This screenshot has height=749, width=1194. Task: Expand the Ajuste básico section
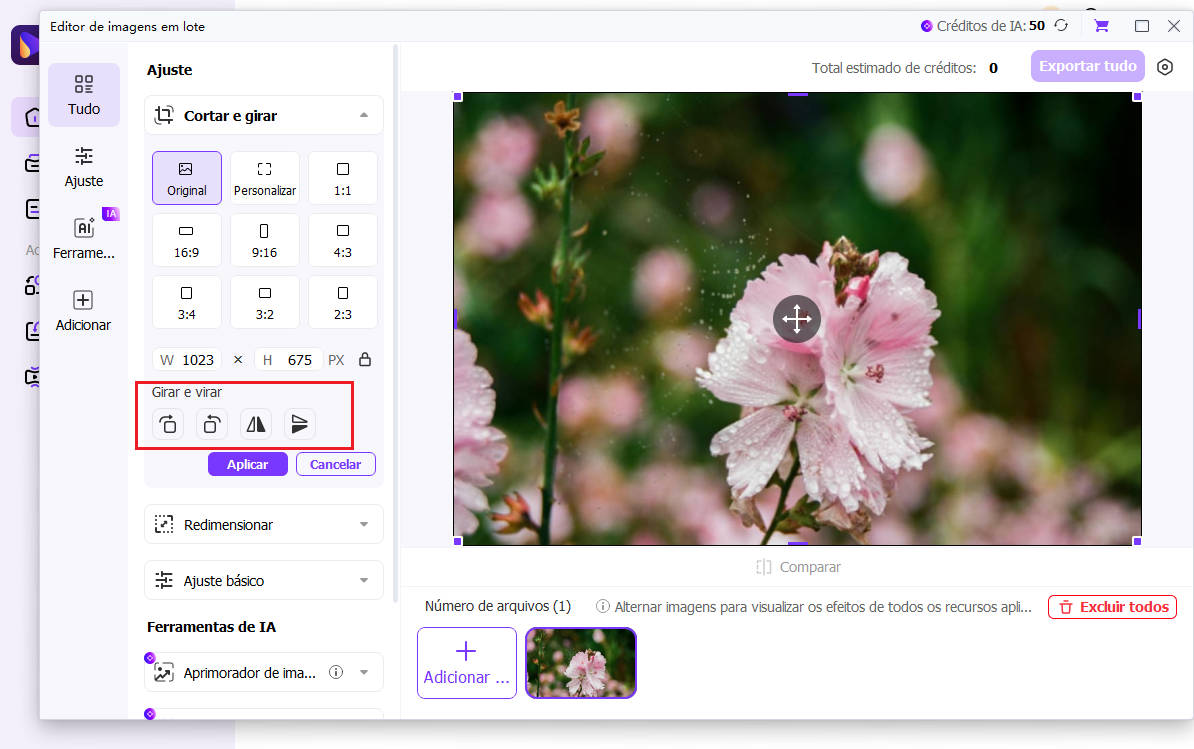click(x=363, y=580)
